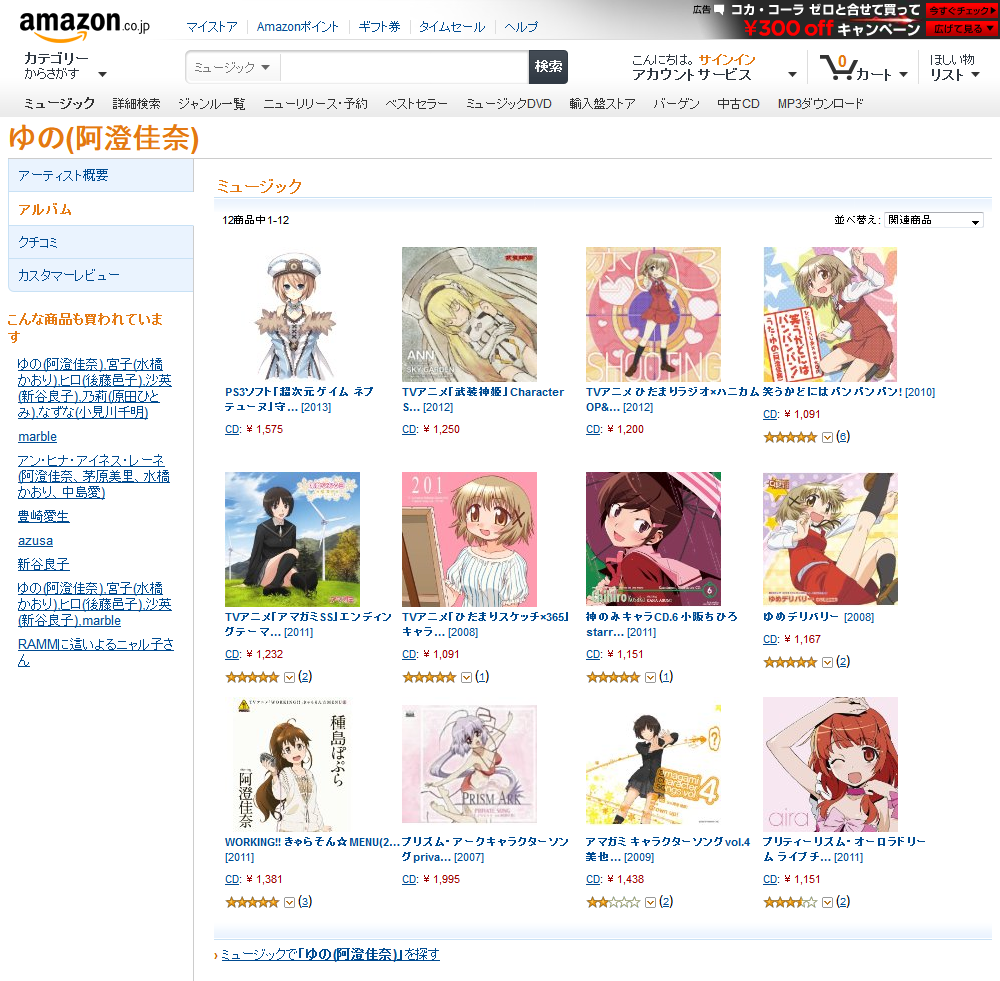Expand the カテゴリーからさがす menu
The height and width of the screenshot is (981, 1000).
(x=65, y=66)
